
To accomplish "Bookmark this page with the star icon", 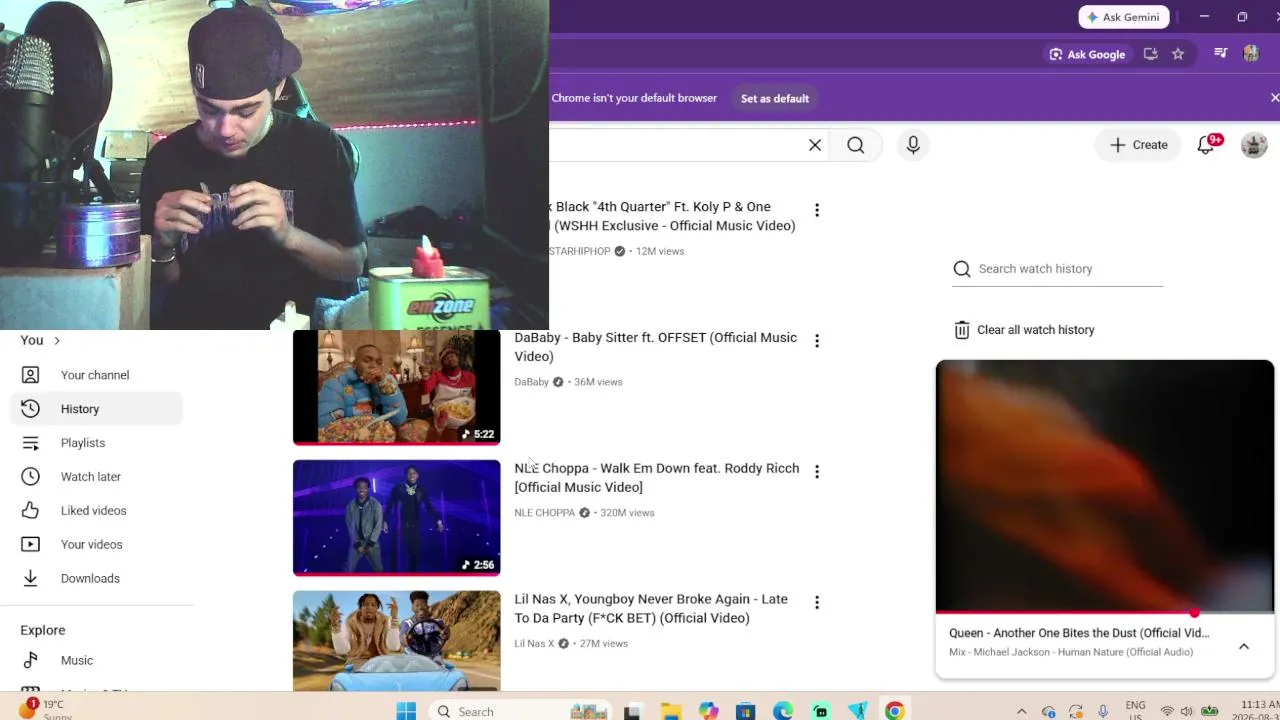I will (x=1178, y=54).
